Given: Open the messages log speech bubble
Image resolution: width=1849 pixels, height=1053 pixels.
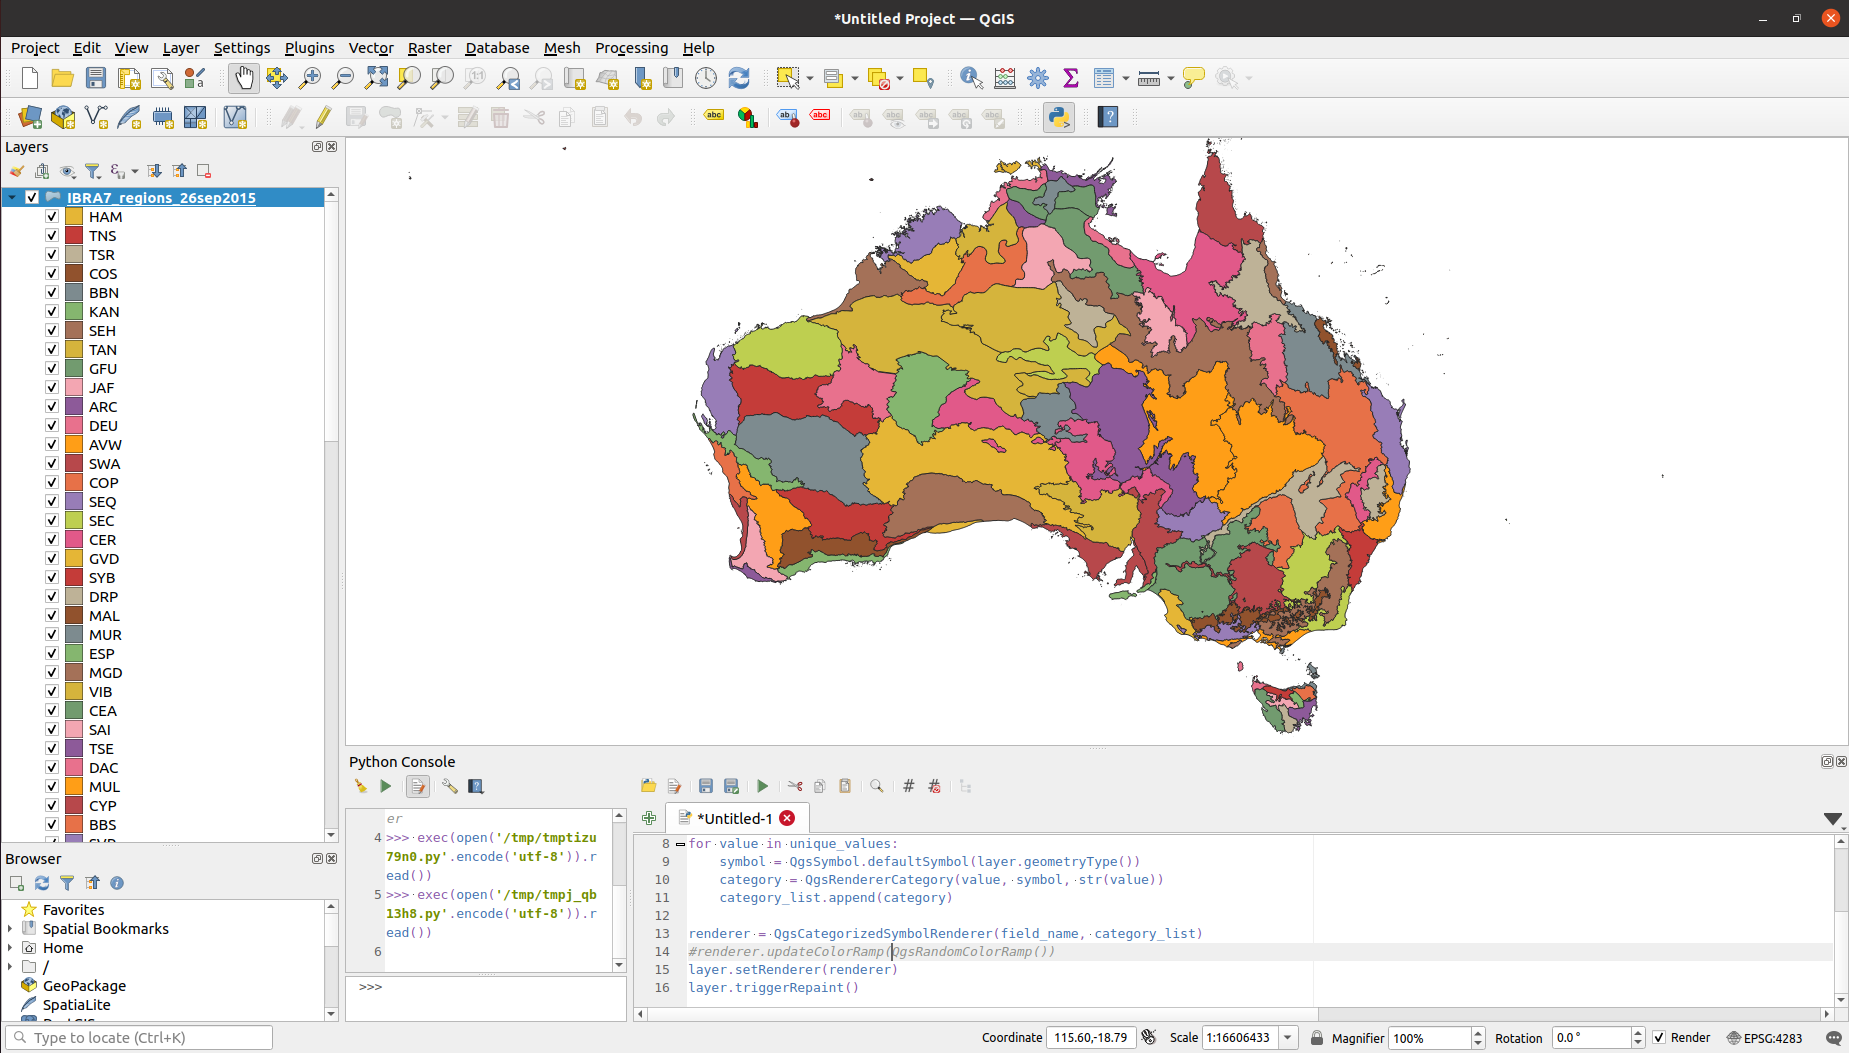Looking at the screenshot, I should coord(1833,1037).
